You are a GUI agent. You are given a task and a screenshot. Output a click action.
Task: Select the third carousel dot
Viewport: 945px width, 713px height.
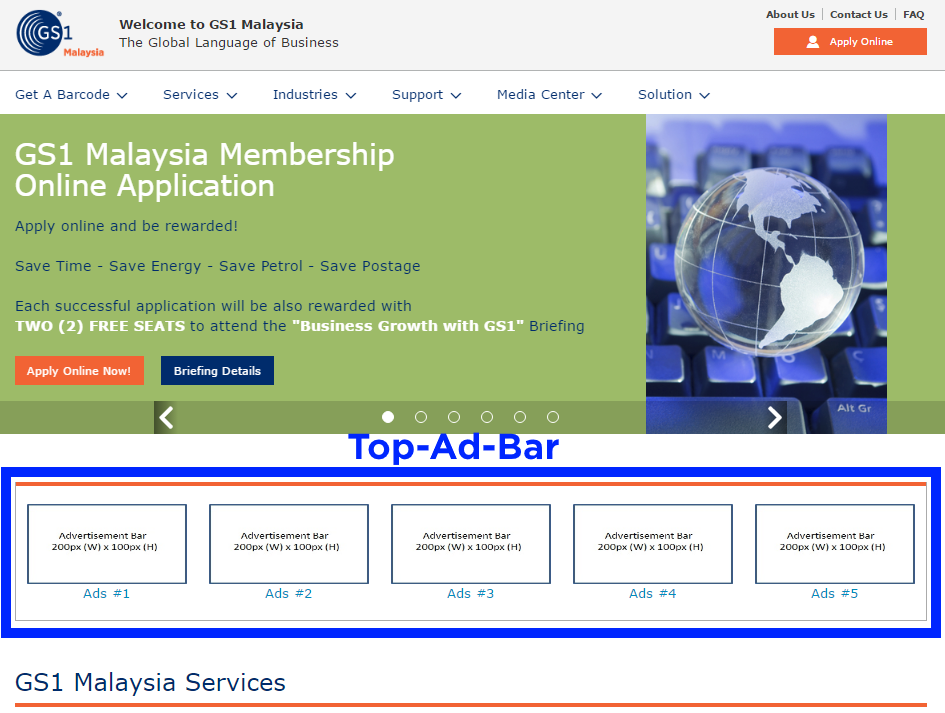(x=454, y=417)
